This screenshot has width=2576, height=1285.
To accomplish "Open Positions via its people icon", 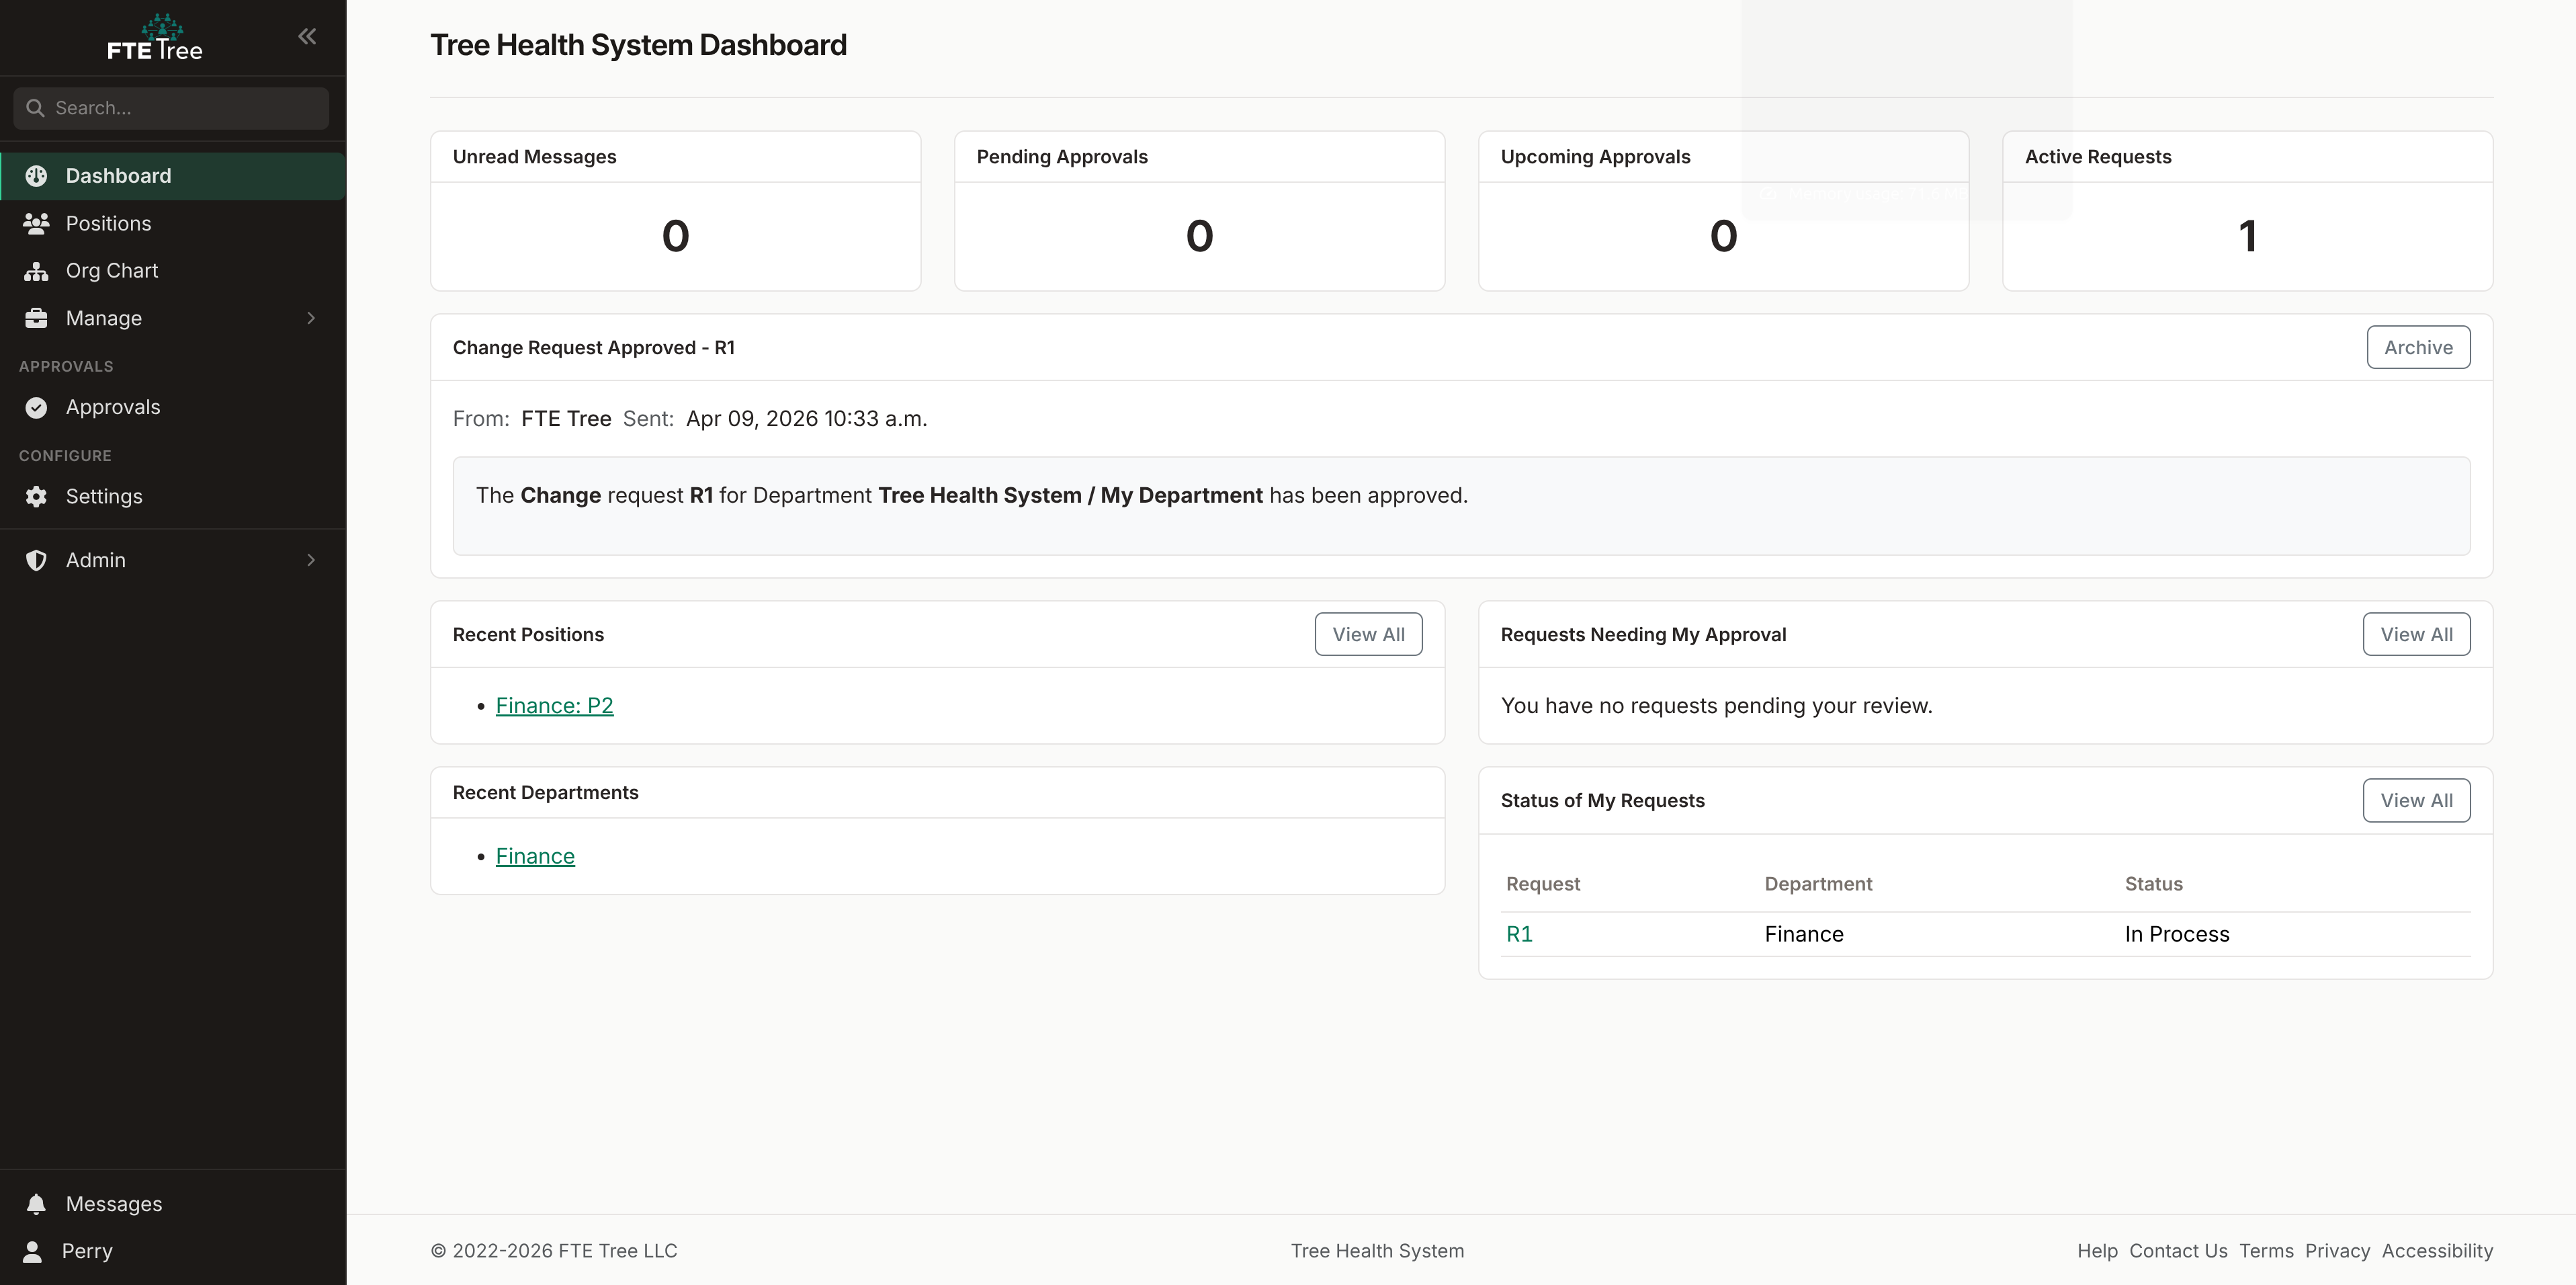I will tap(36, 223).
